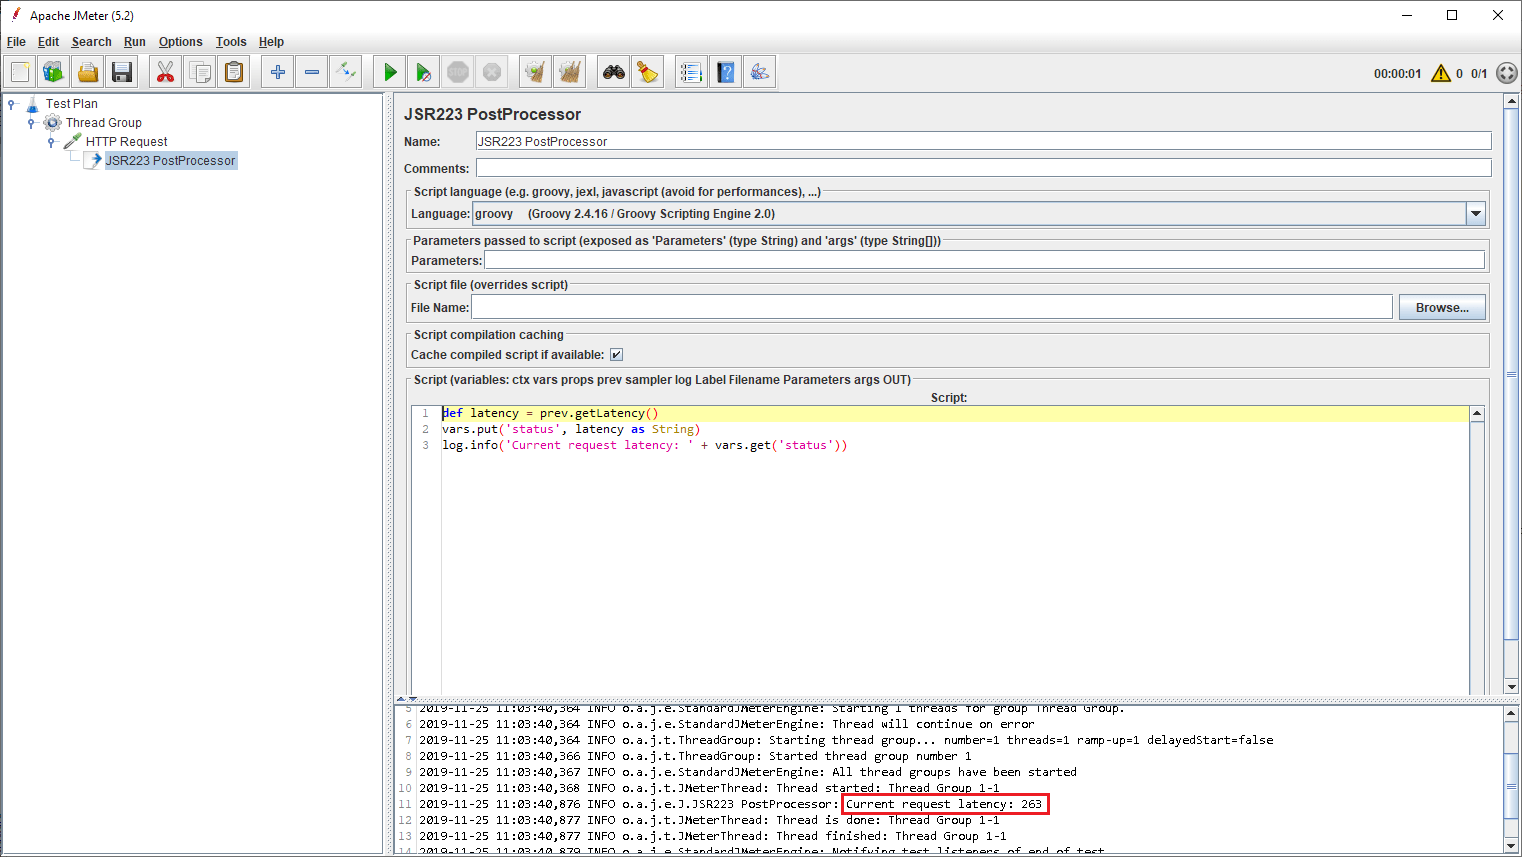The height and width of the screenshot is (857, 1522).
Task: Shut down test threads gracefully
Action: [x=492, y=72]
